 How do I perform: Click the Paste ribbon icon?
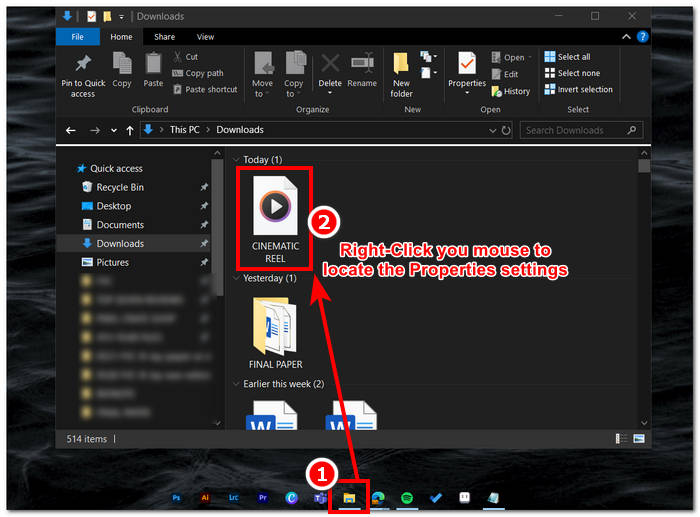(x=153, y=70)
